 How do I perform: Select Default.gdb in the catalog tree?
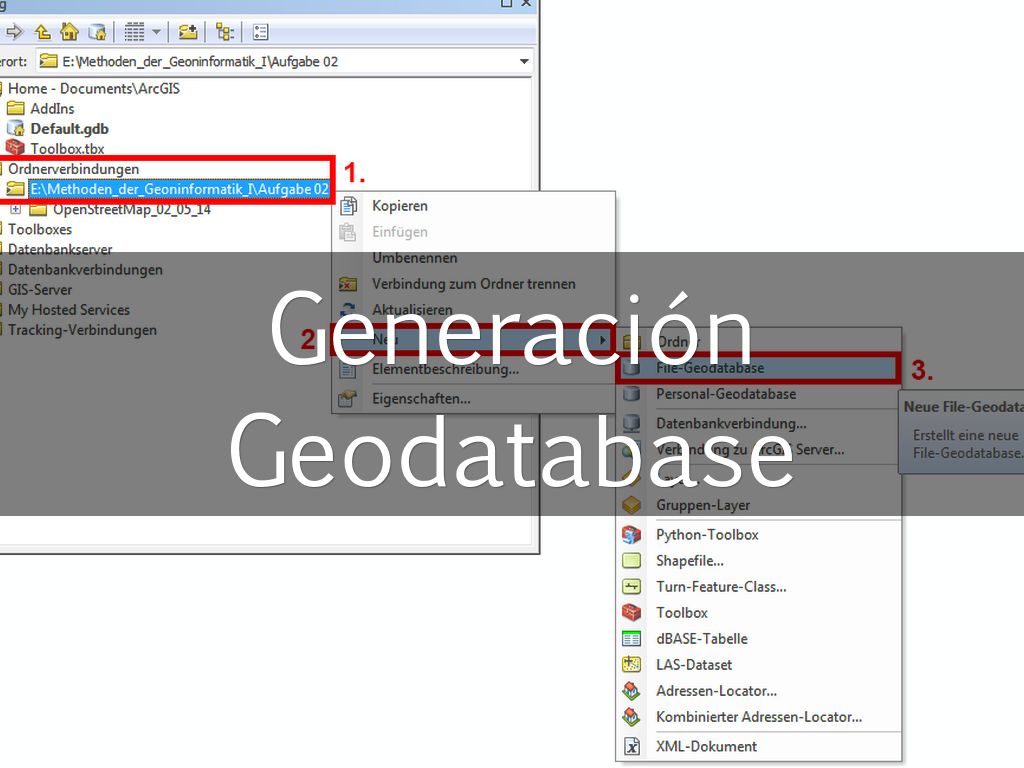click(69, 129)
